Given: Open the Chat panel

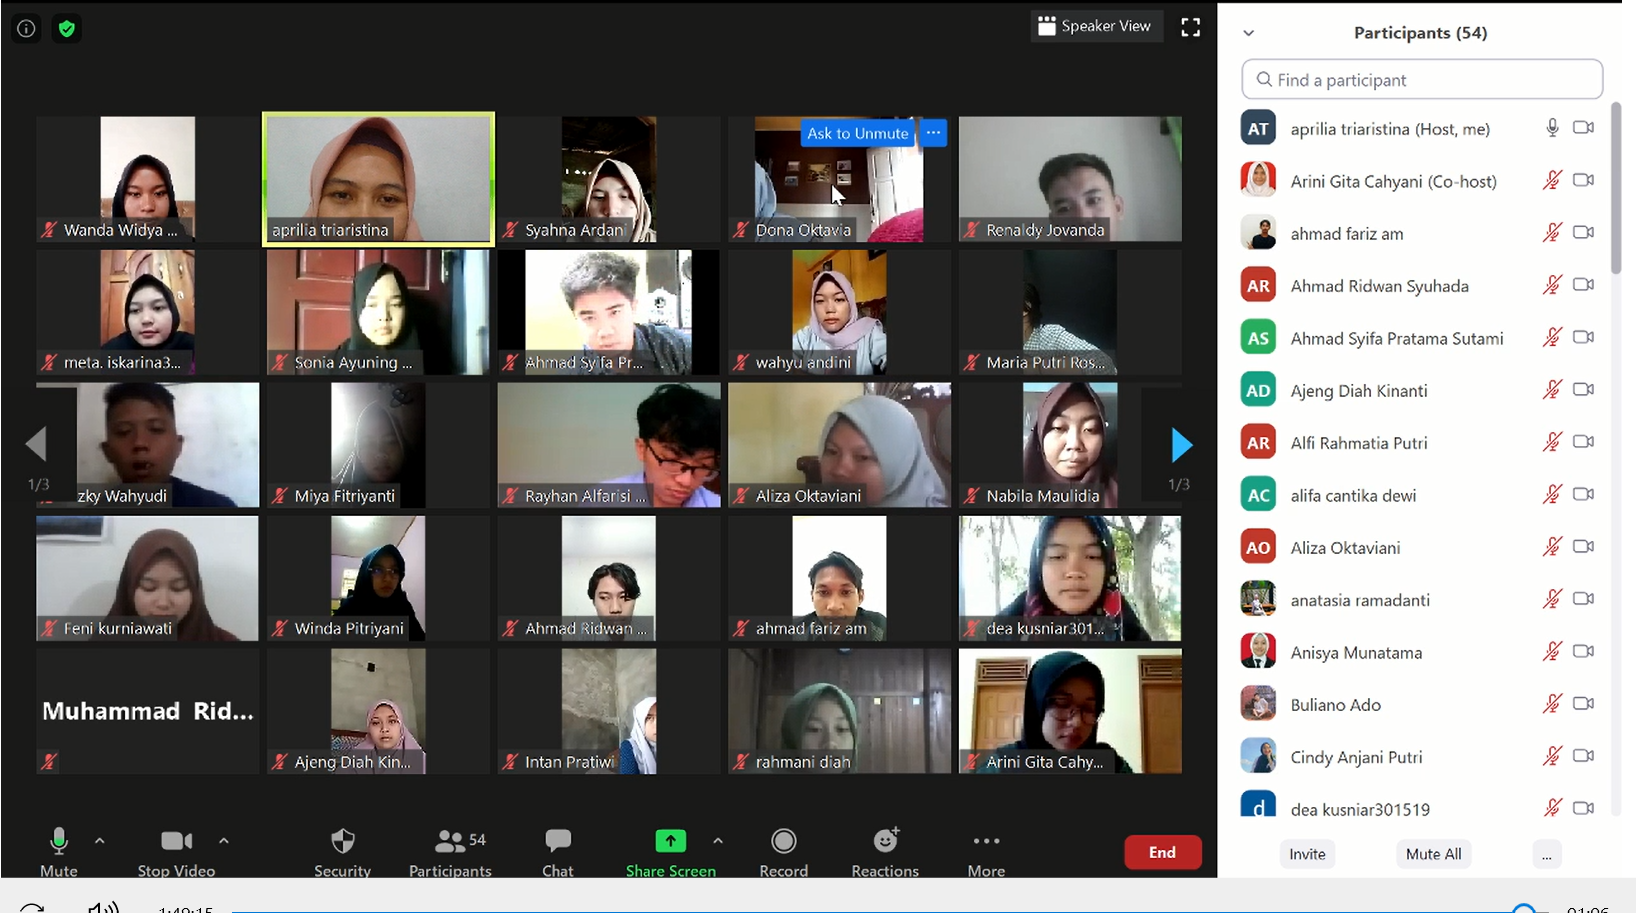Looking at the screenshot, I should coord(557,851).
